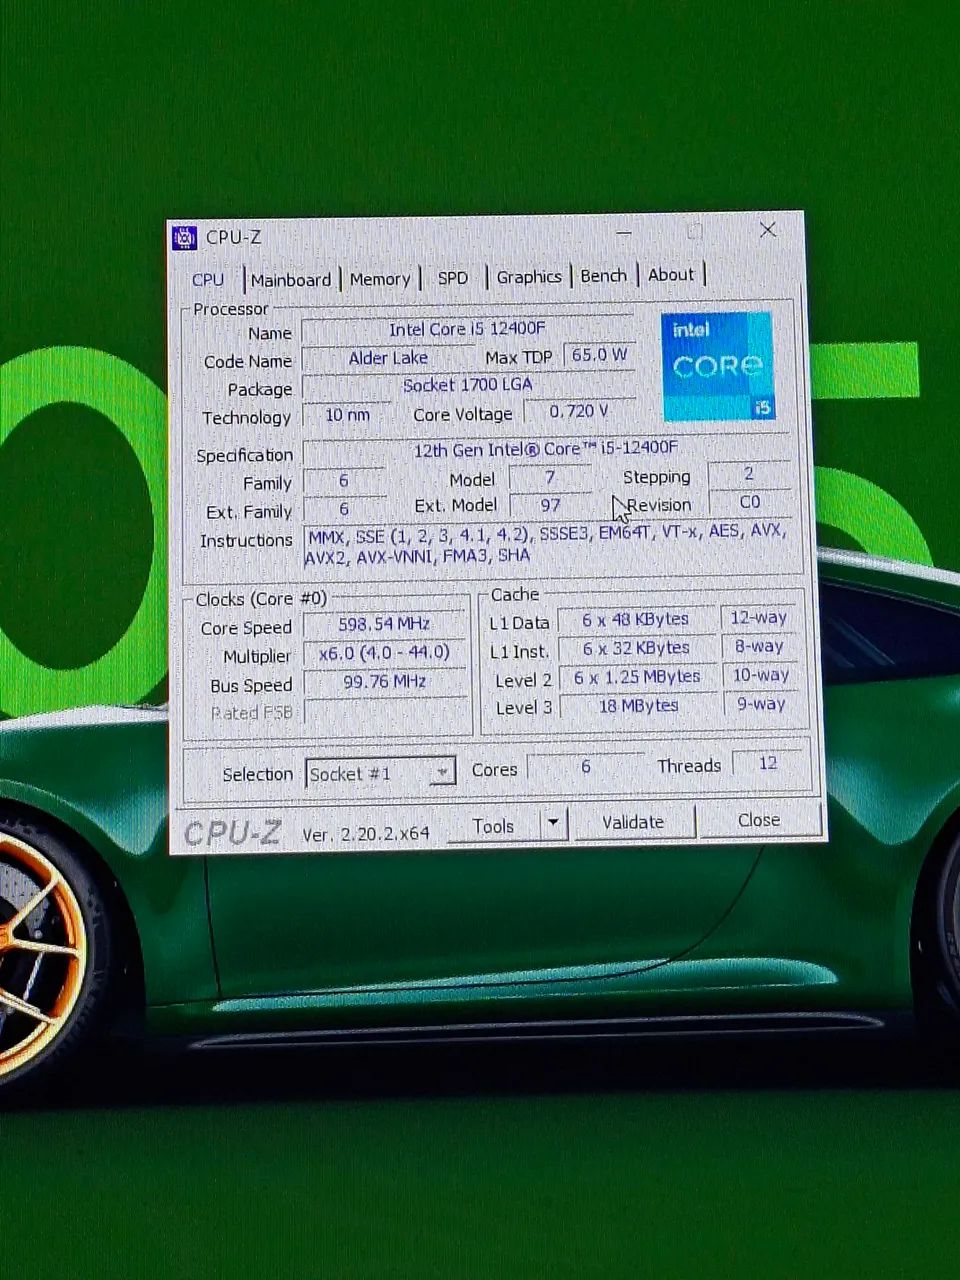Image resolution: width=960 pixels, height=1280 pixels.
Task: Click the Max TDP value 65.0 W
Action: pyautogui.click(x=599, y=355)
